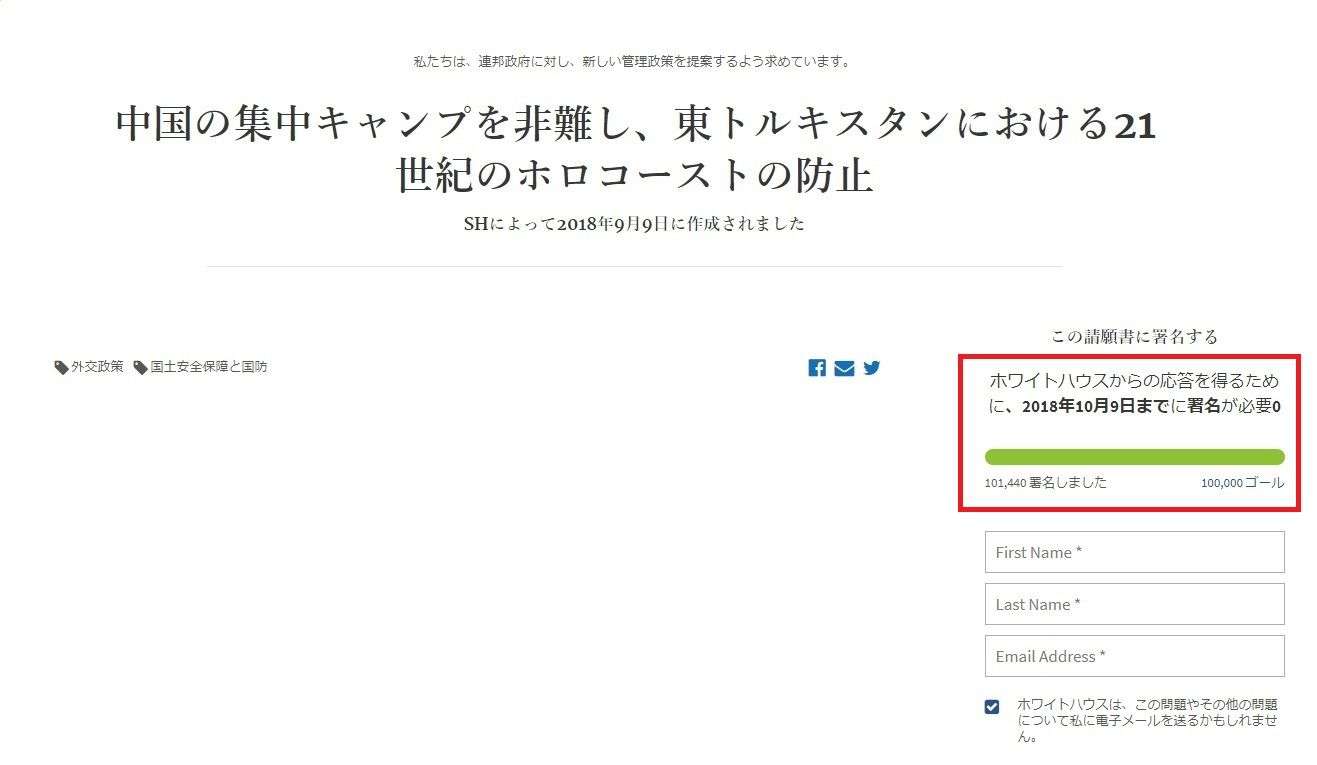Click the Last Name input field

1134,604
